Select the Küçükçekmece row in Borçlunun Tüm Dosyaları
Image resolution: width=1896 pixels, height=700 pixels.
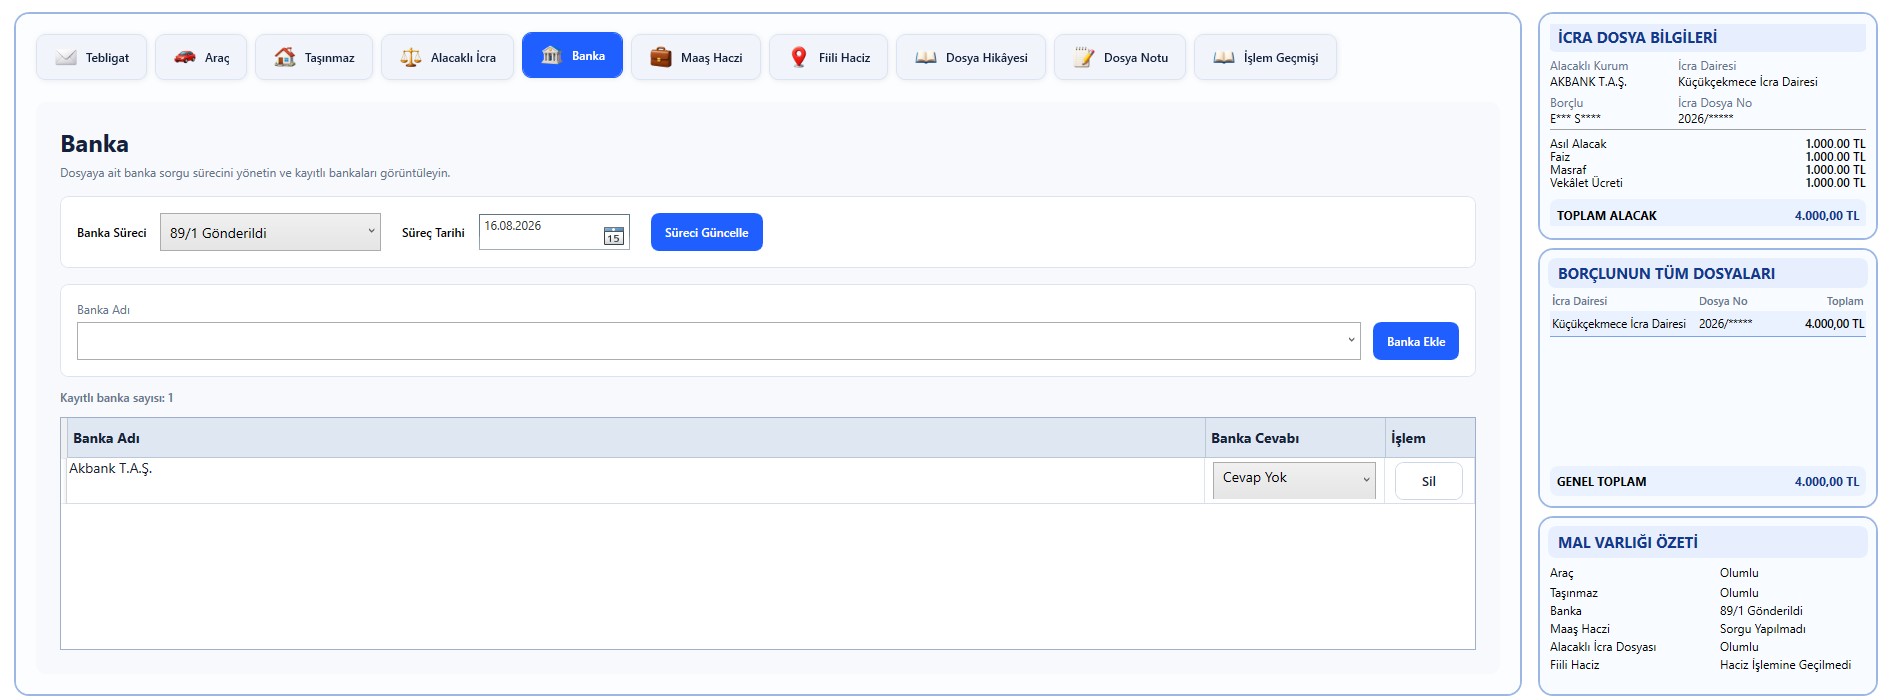1708,324
